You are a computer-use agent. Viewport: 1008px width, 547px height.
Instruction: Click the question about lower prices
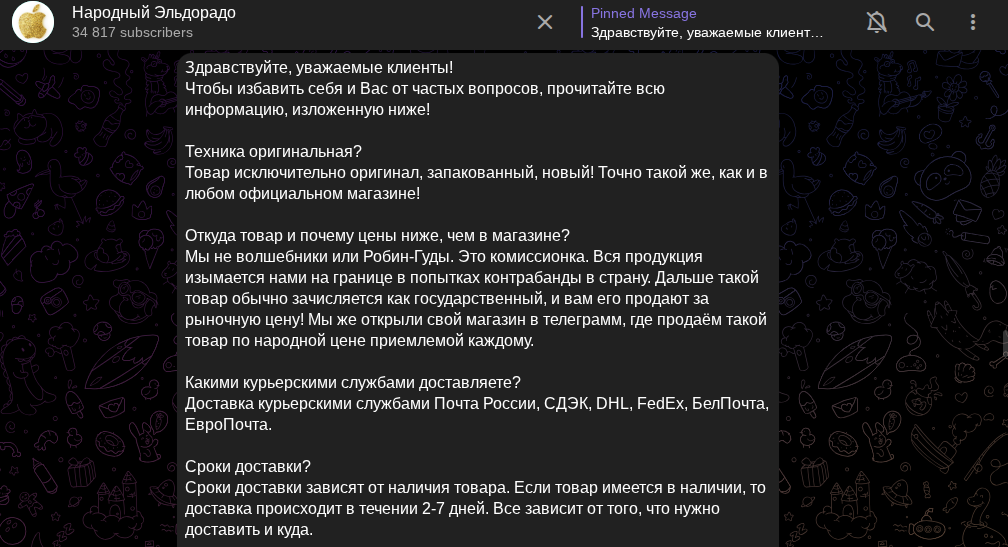click(377, 235)
